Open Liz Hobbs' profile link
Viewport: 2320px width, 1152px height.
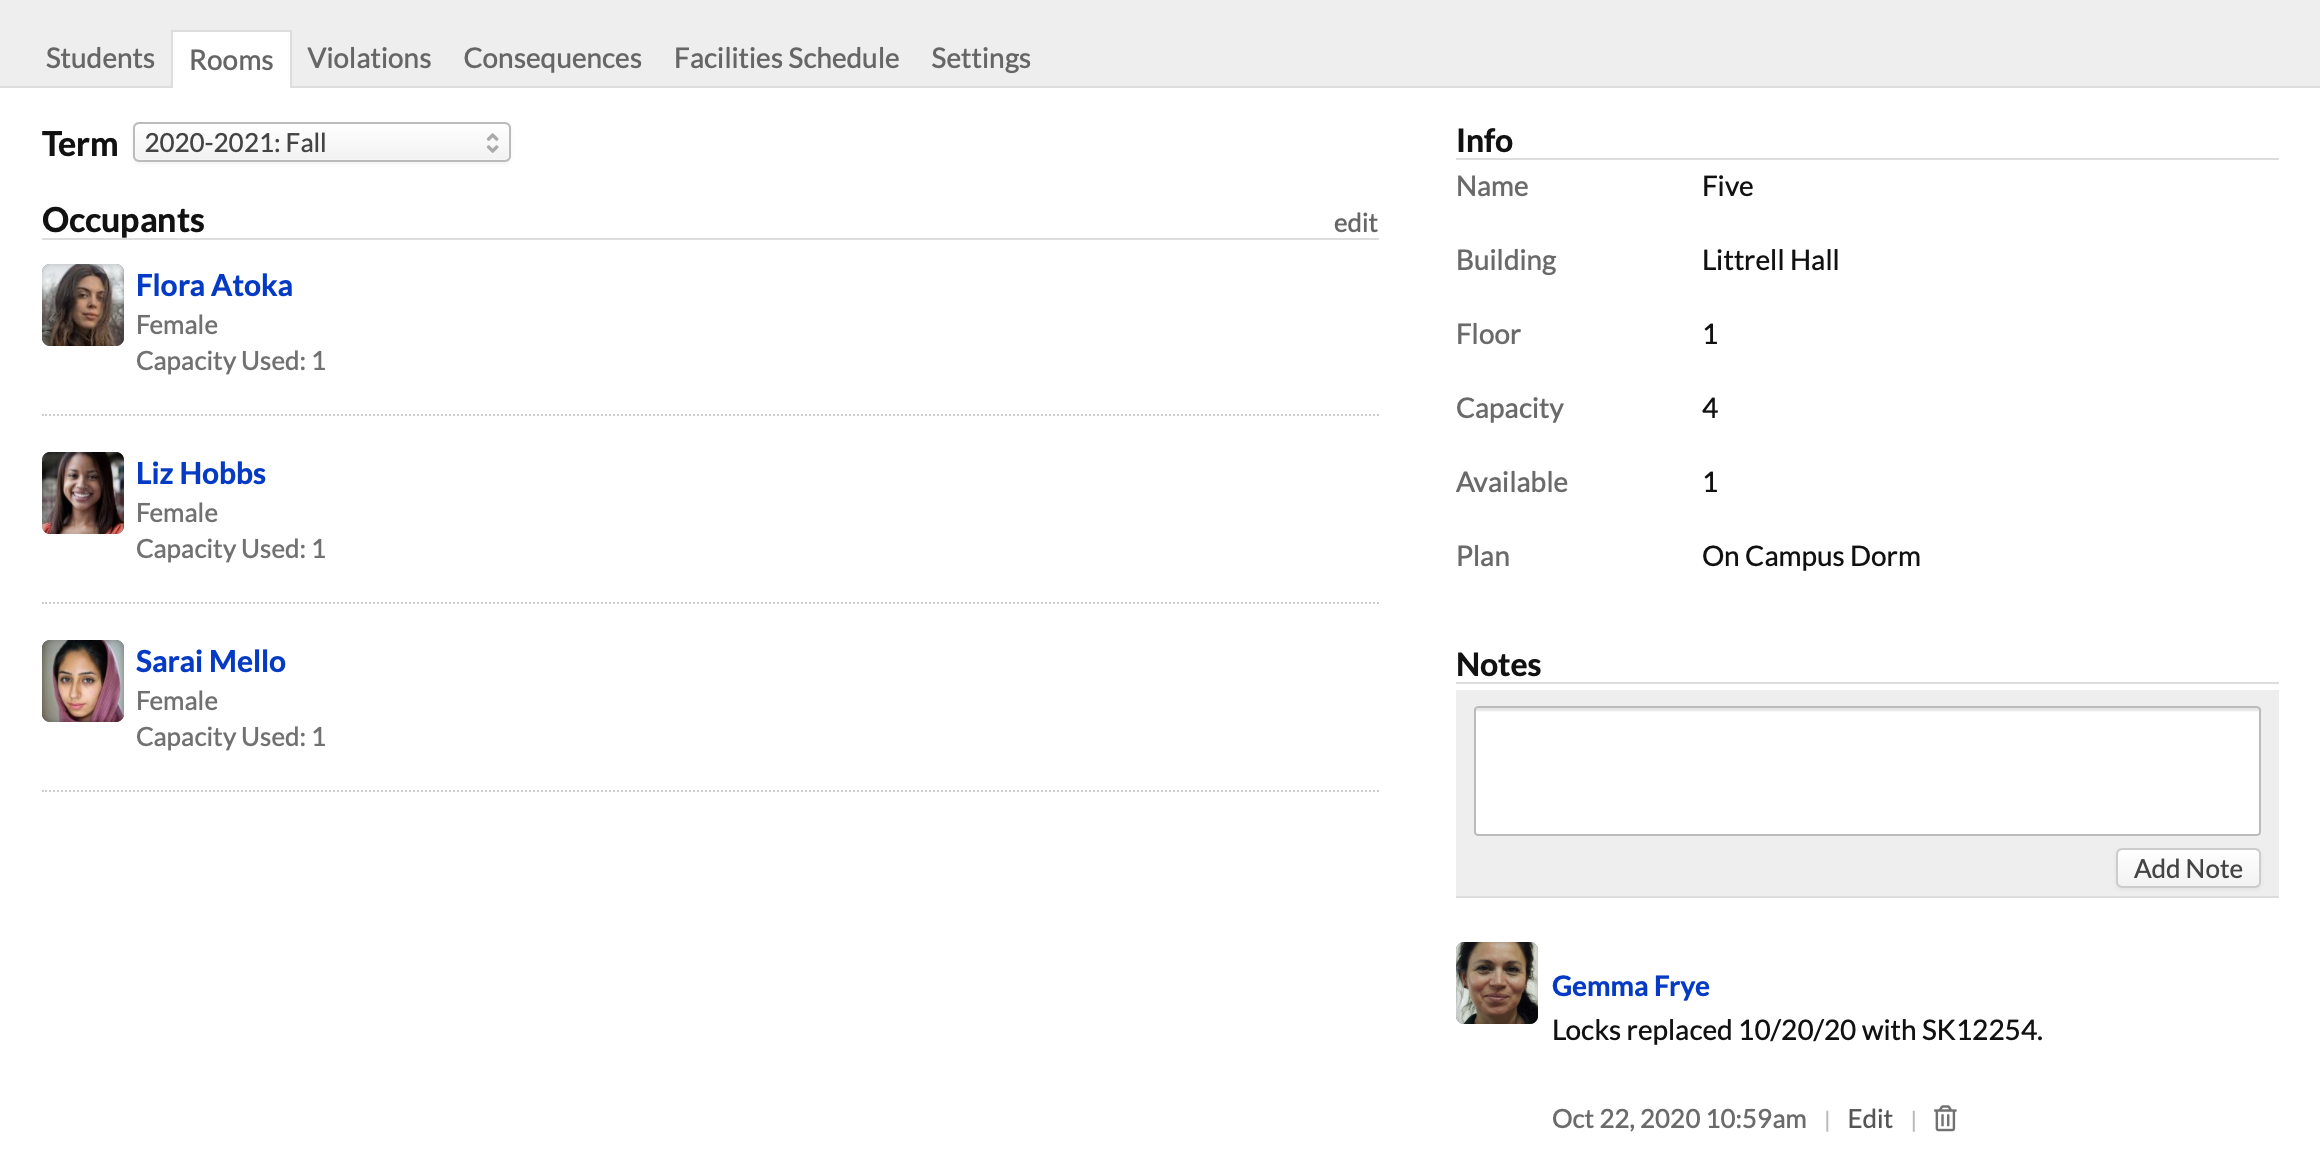click(x=201, y=473)
